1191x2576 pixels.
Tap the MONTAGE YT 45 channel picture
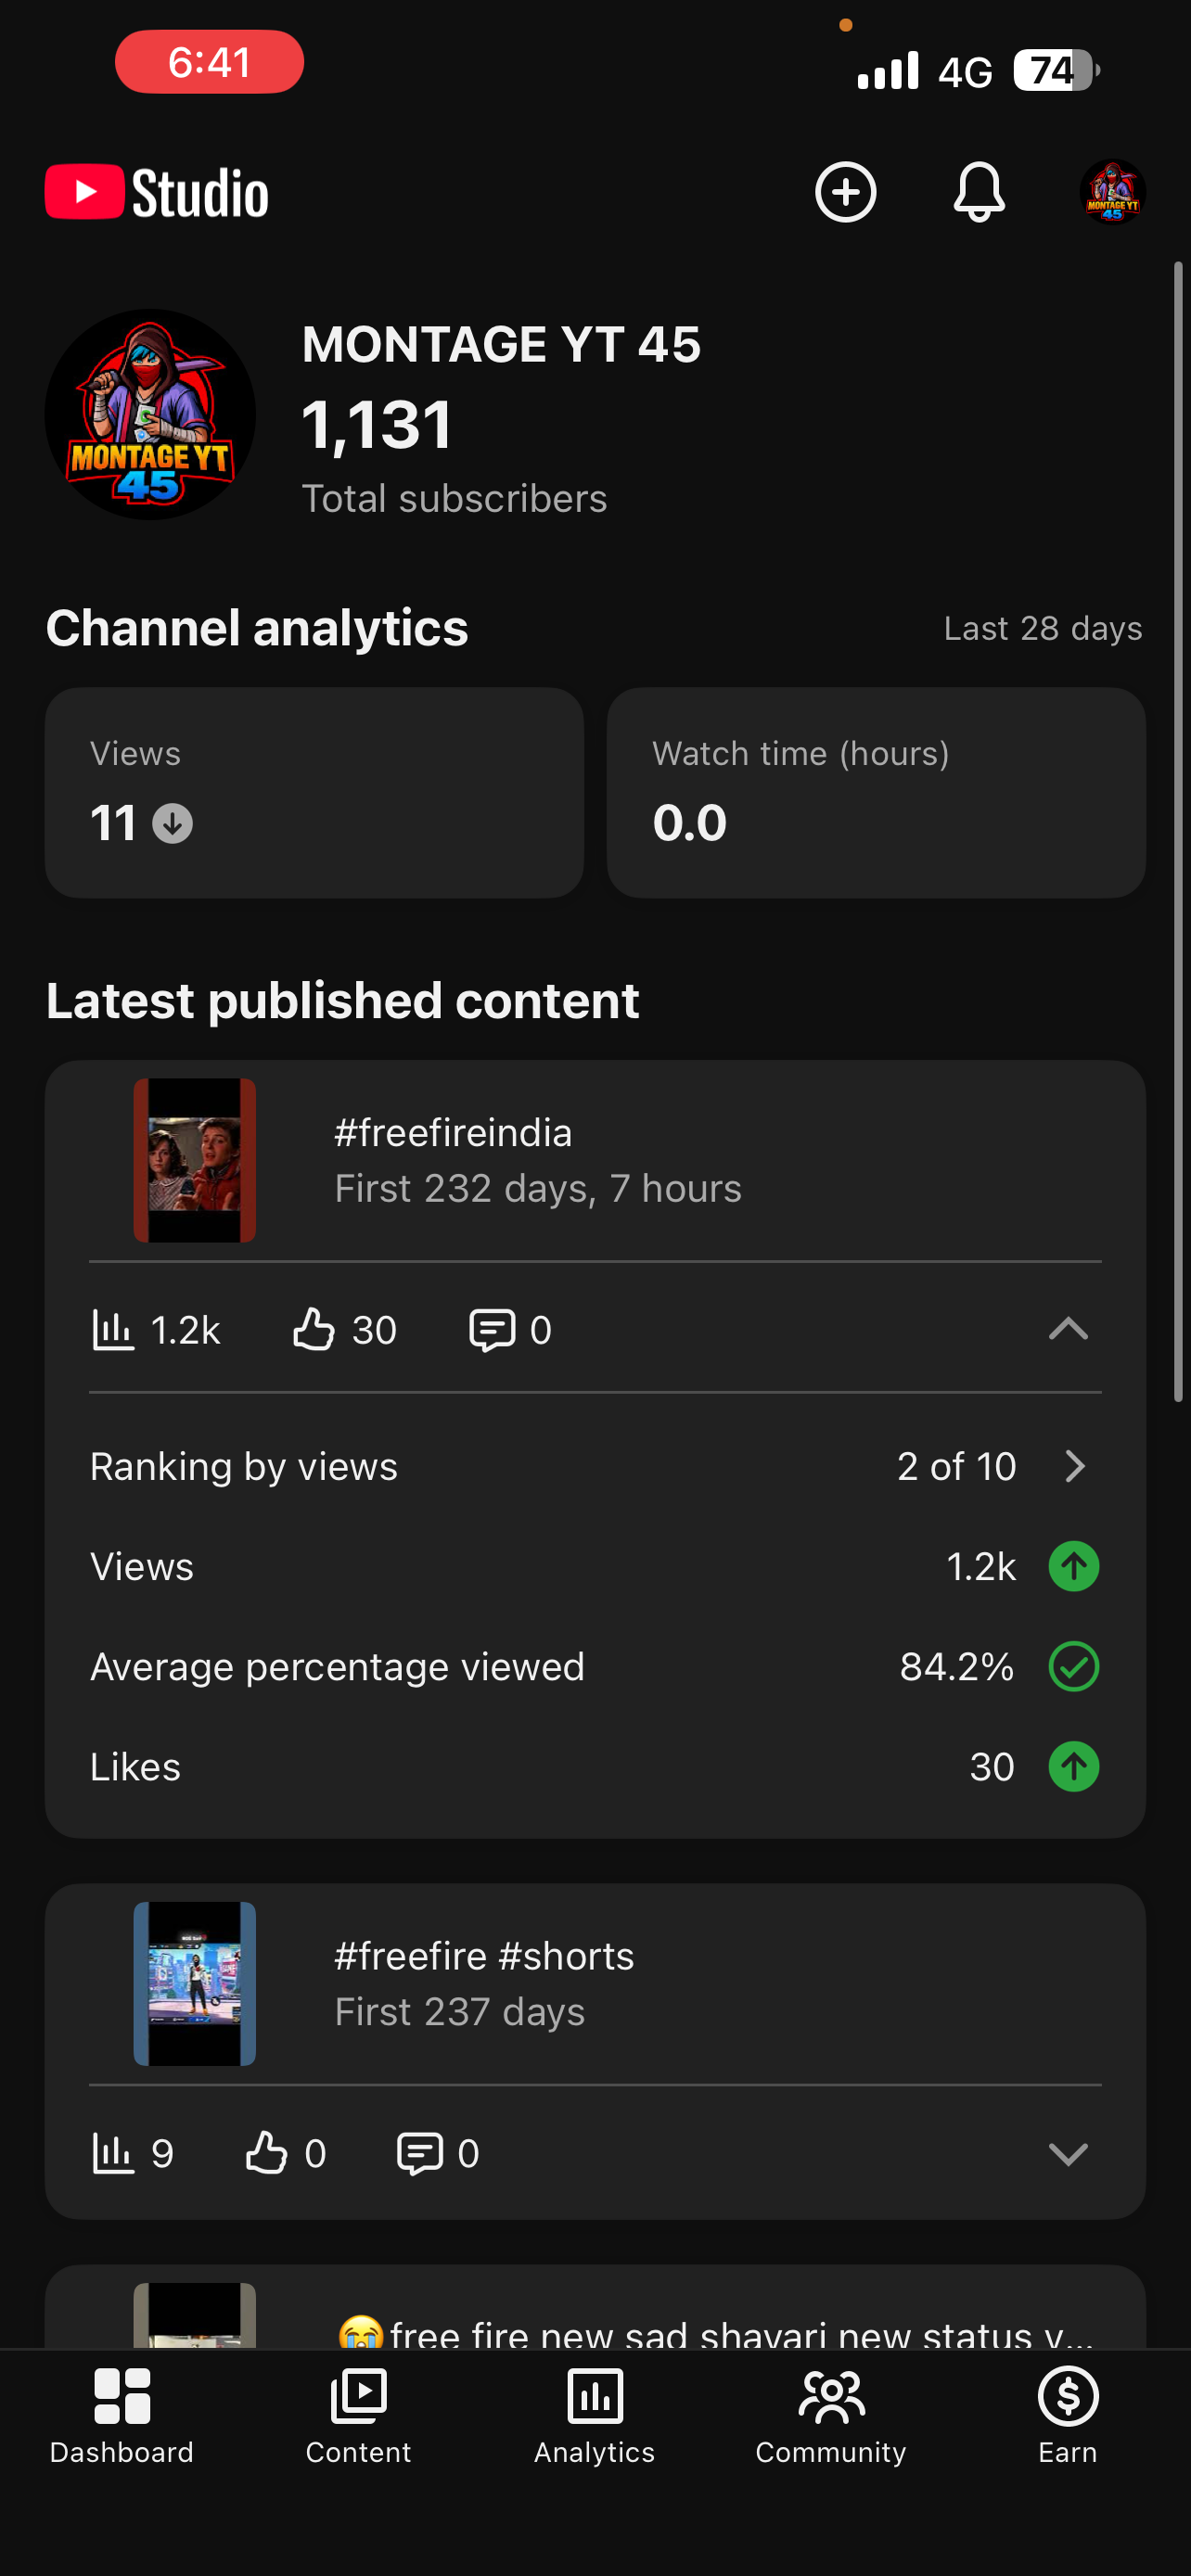tap(150, 414)
